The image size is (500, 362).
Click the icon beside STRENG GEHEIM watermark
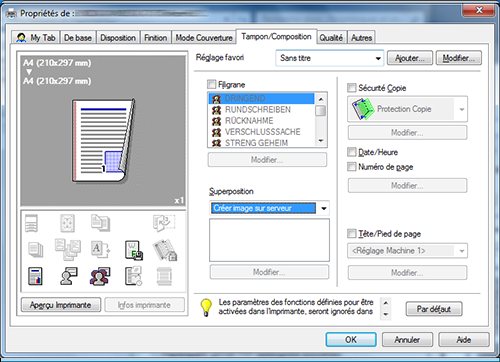217,143
